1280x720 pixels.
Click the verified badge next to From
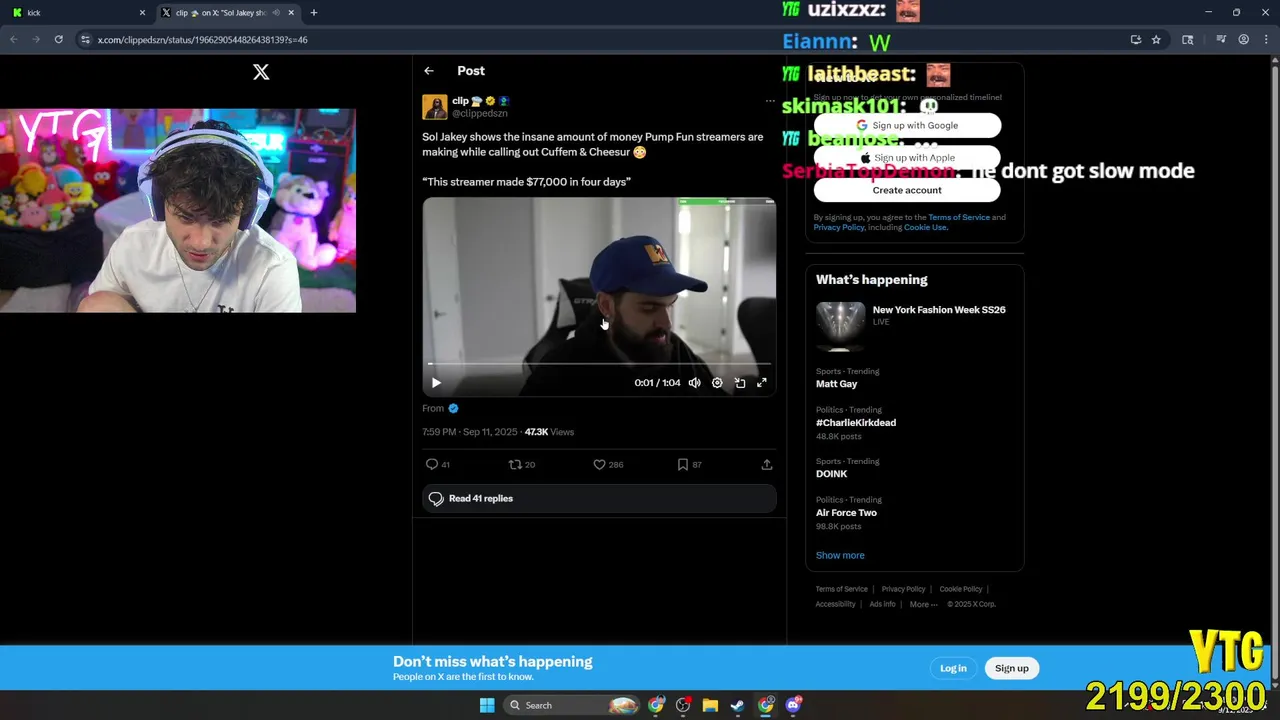coord(453,408)
